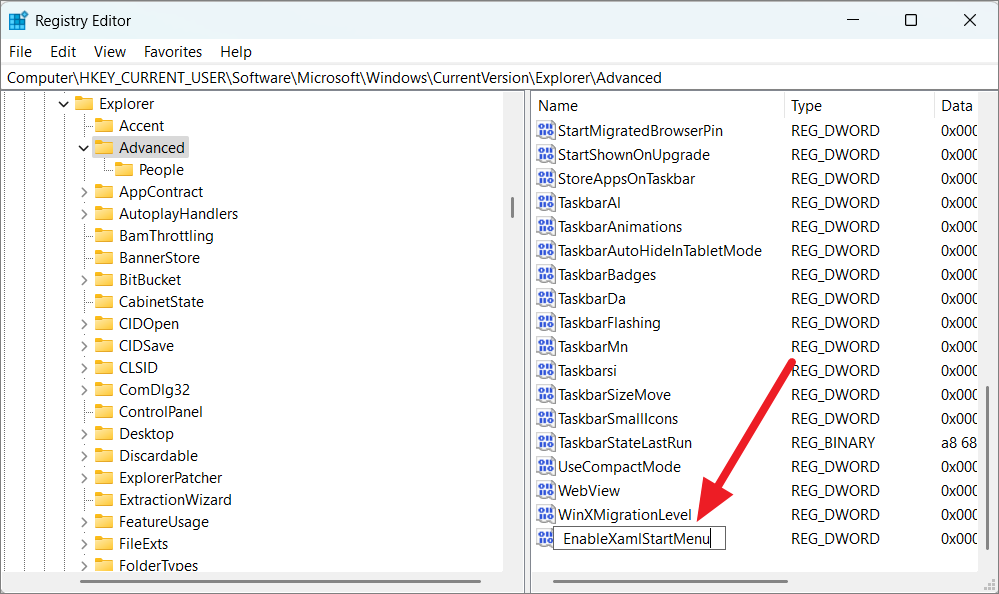The image size is (999, 594).
Task: Click the WebView value icon
Action: point(545,490)
